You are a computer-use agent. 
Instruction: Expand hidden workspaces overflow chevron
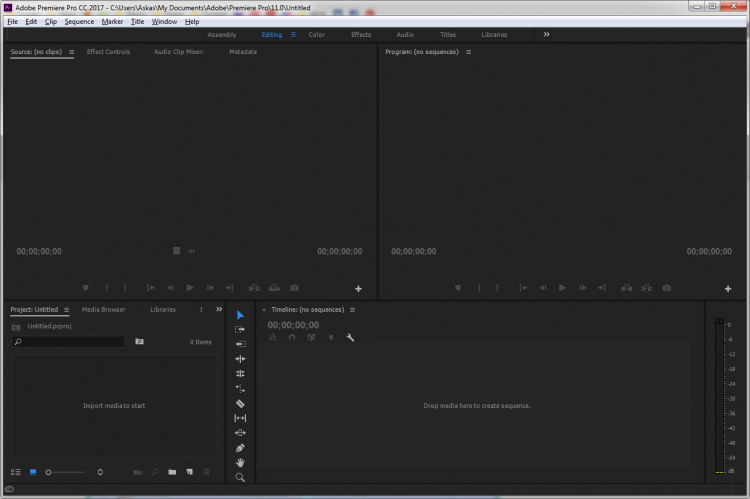pyautogui.click(x=546, y=34)
